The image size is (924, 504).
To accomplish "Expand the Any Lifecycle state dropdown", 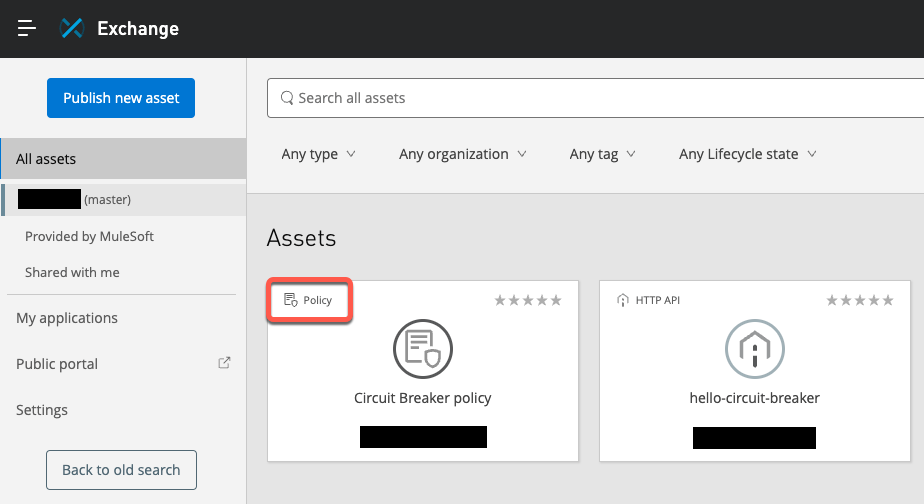I will click(x=747, y=154).
